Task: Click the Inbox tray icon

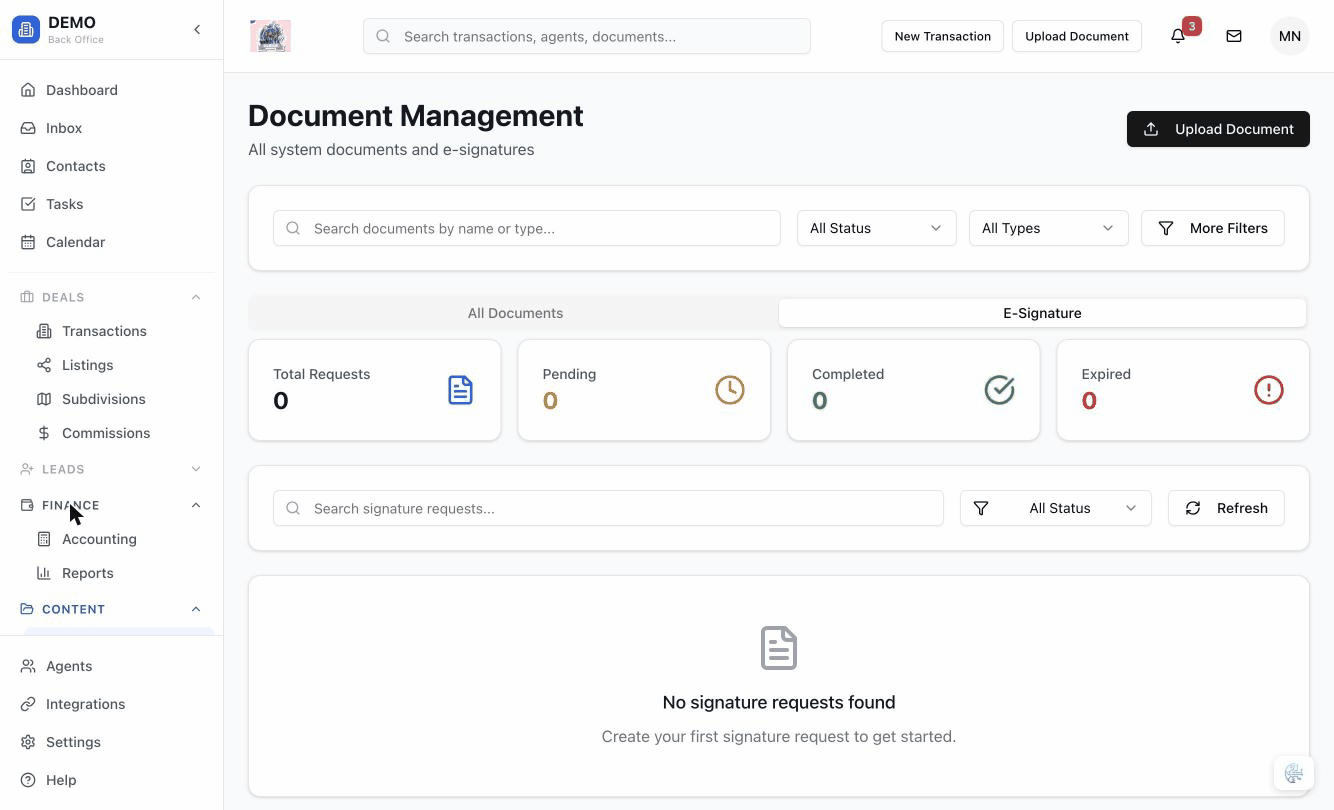Action: click(28, 128)
